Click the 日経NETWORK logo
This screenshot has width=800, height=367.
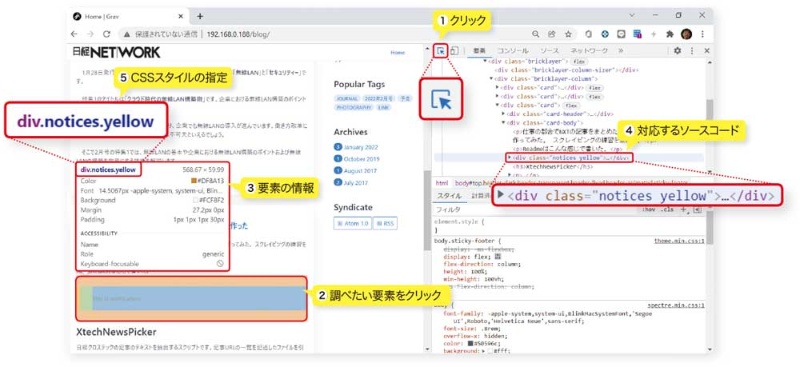click(x=116, y=52)
